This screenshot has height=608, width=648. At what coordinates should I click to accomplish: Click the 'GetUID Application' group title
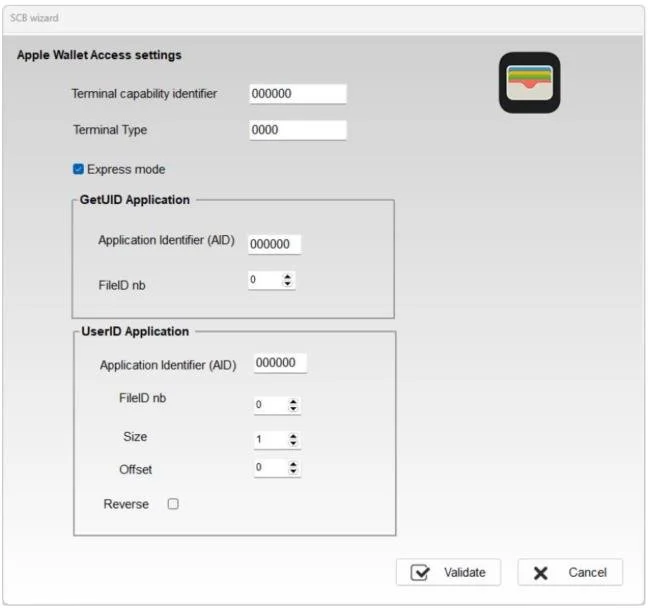tap(135, 200)
